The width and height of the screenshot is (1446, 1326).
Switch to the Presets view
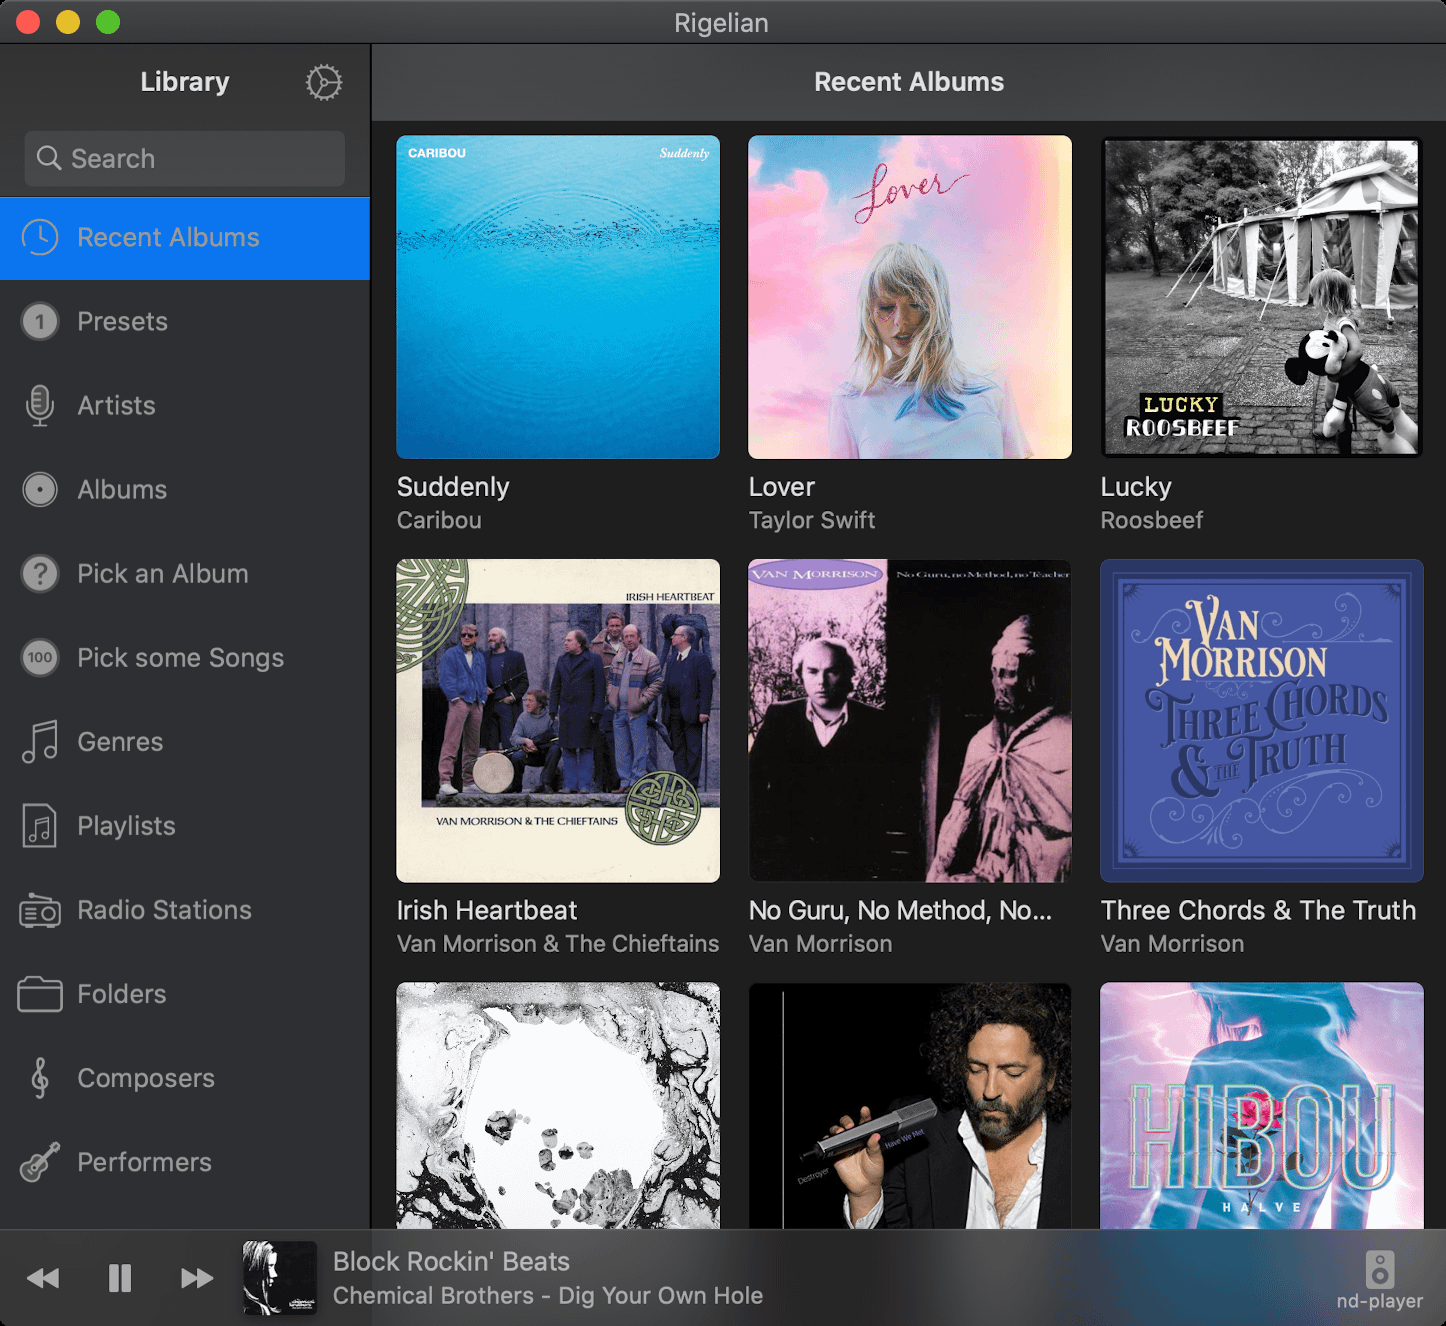(122, 321)
